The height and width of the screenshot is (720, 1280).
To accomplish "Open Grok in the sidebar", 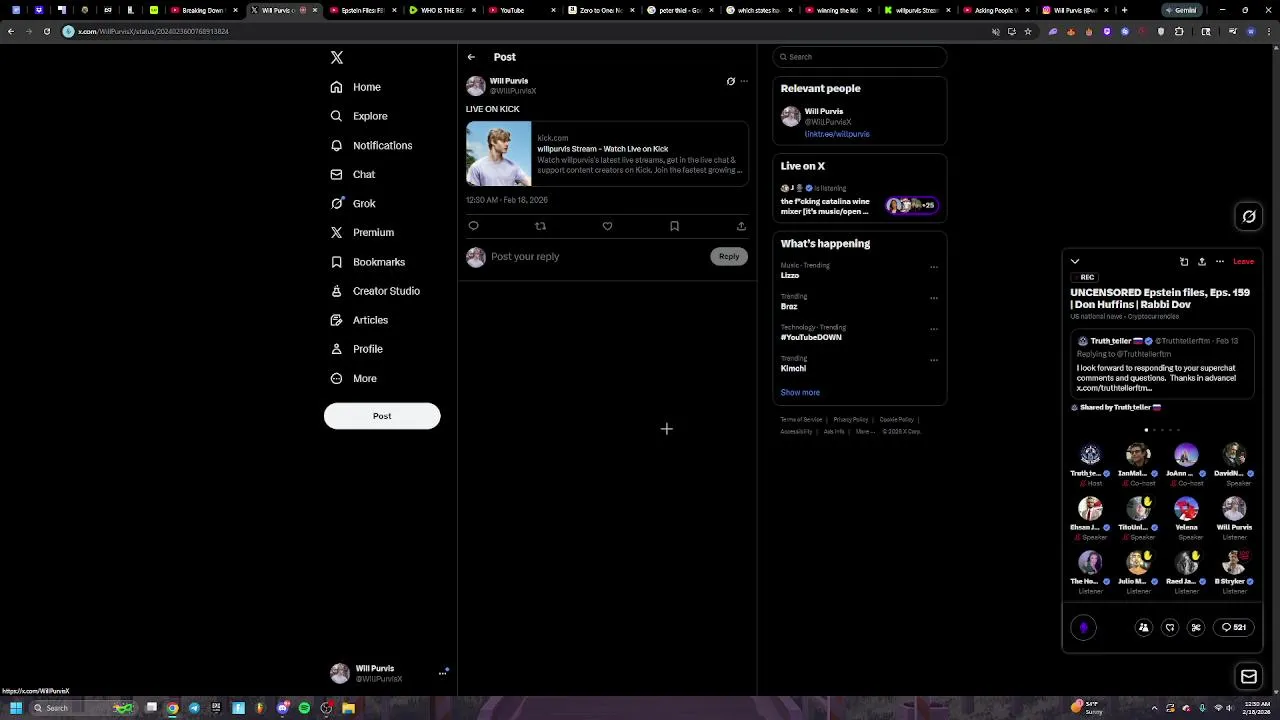I will (x=353, y=203).
